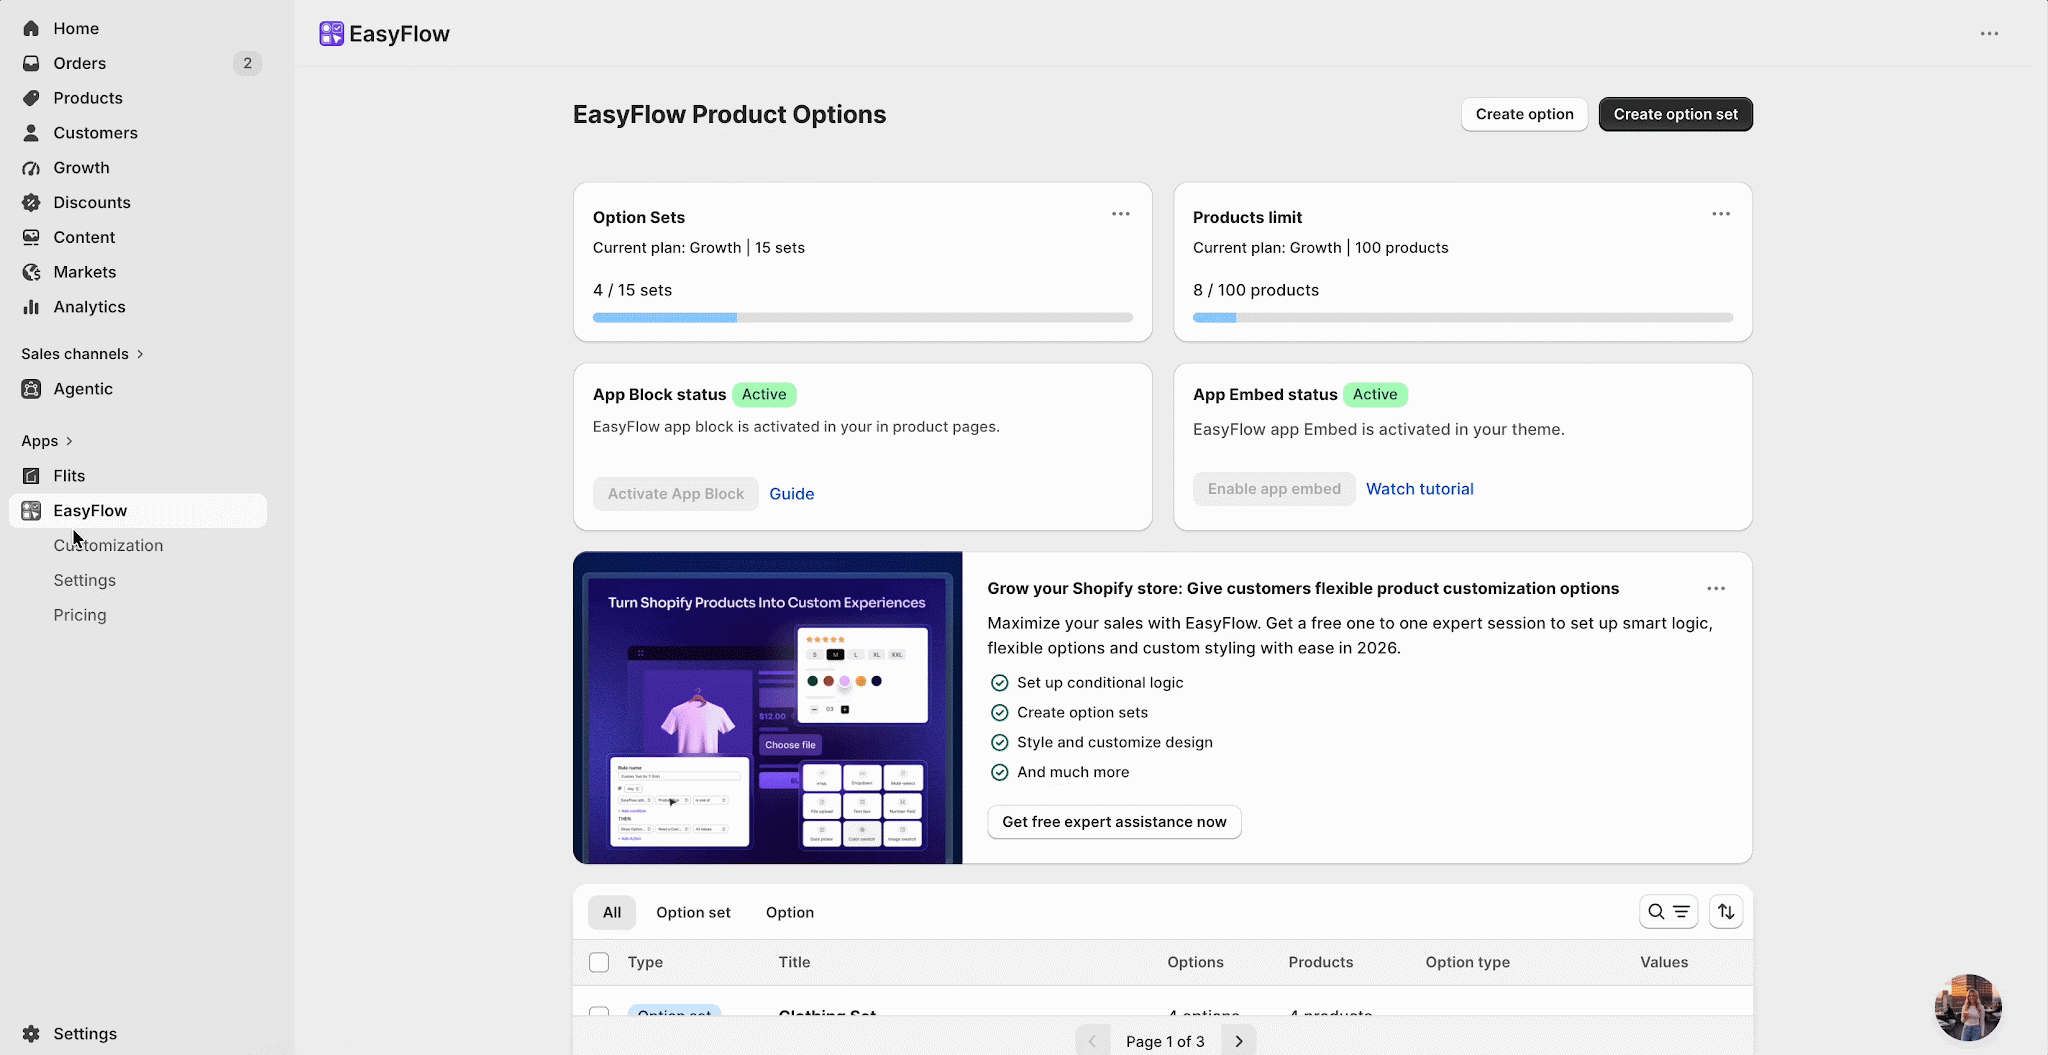Go to previous page arrow
Image resolution: width=2048 pixels, height=1055 pixels.
(1092, 1041)
